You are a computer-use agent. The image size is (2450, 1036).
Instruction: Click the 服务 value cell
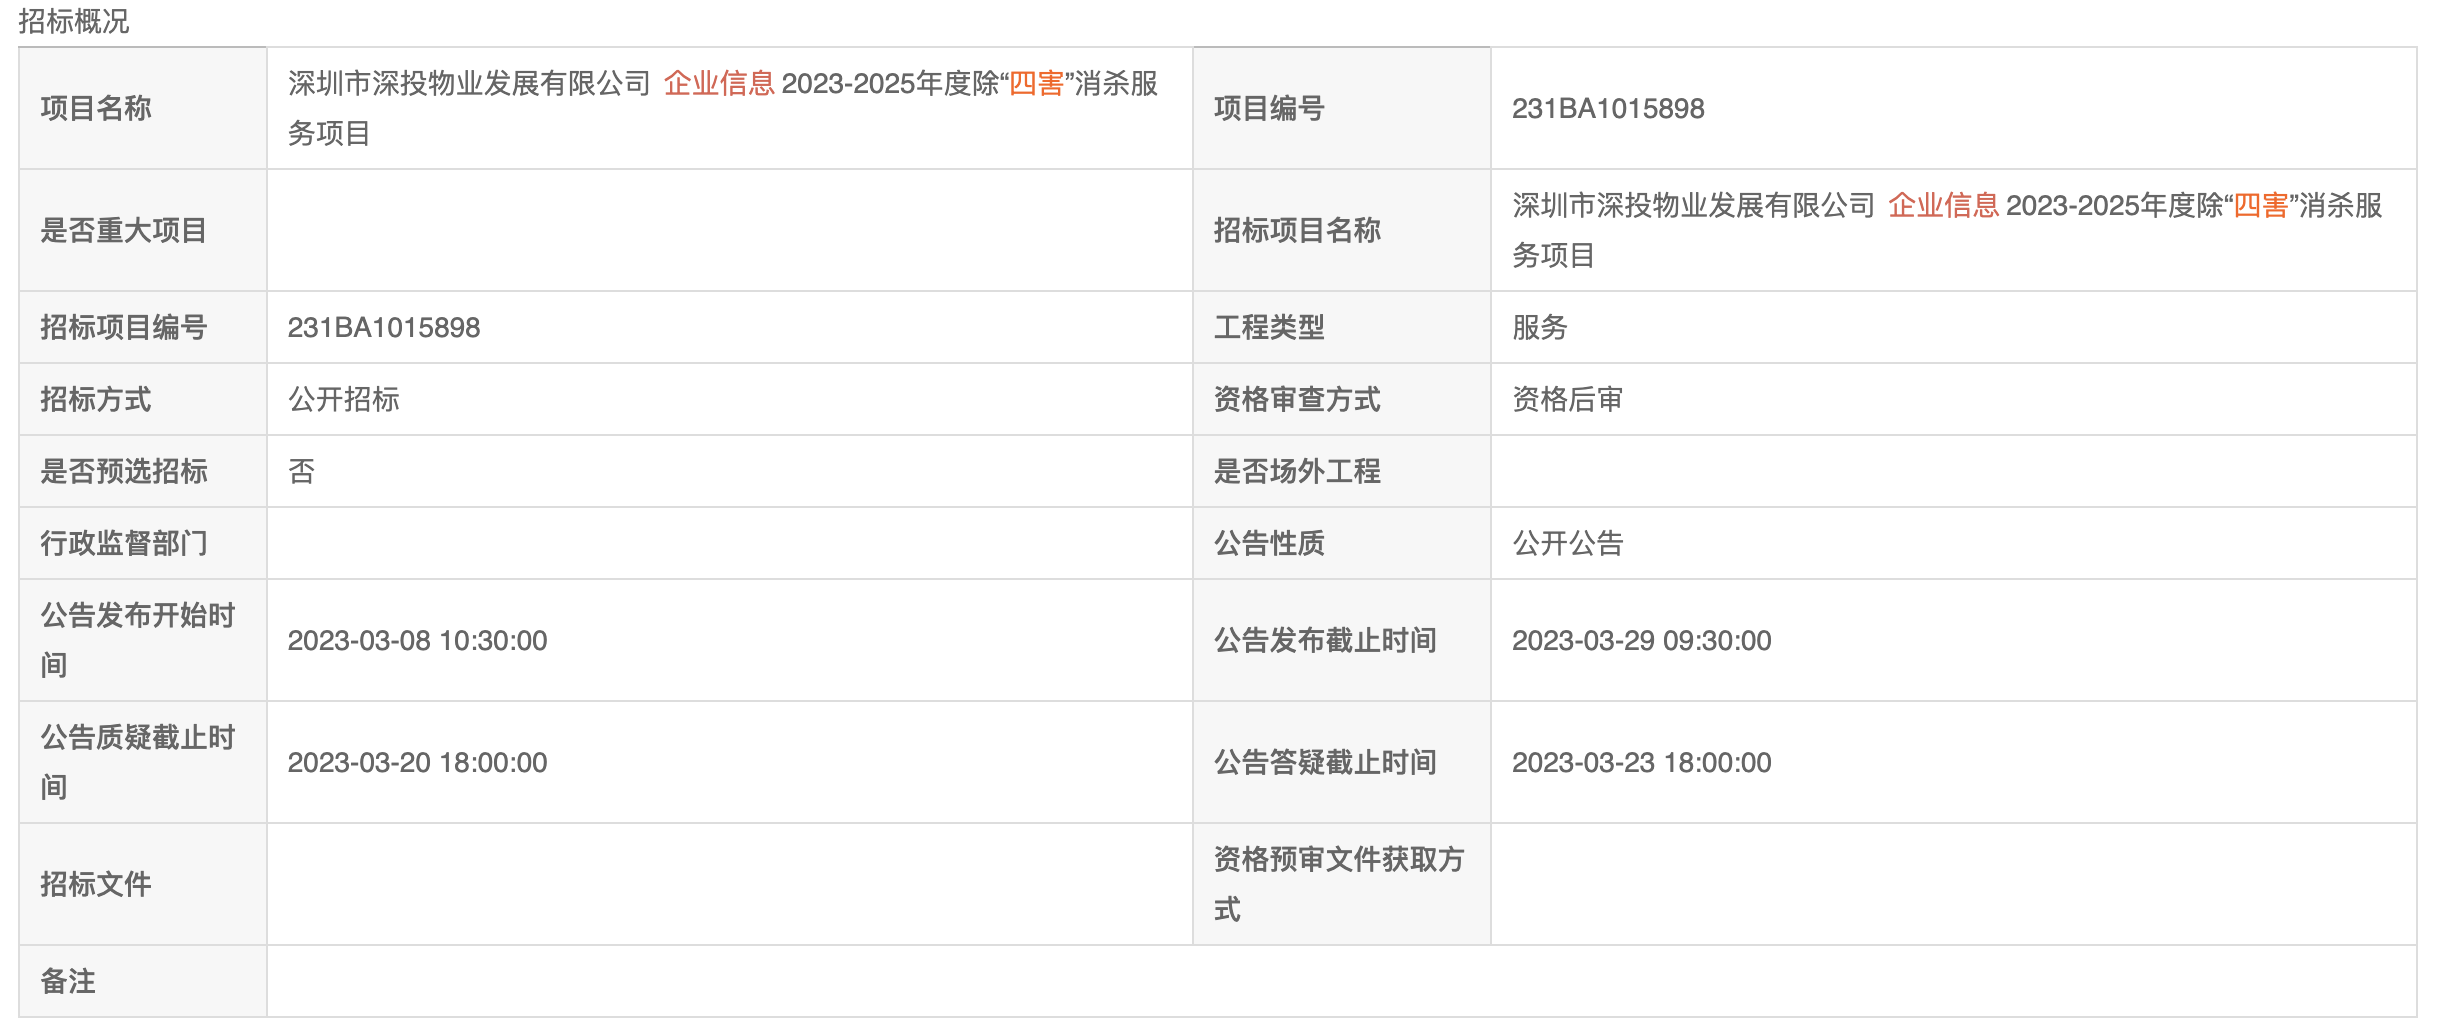pos(1954,327)
